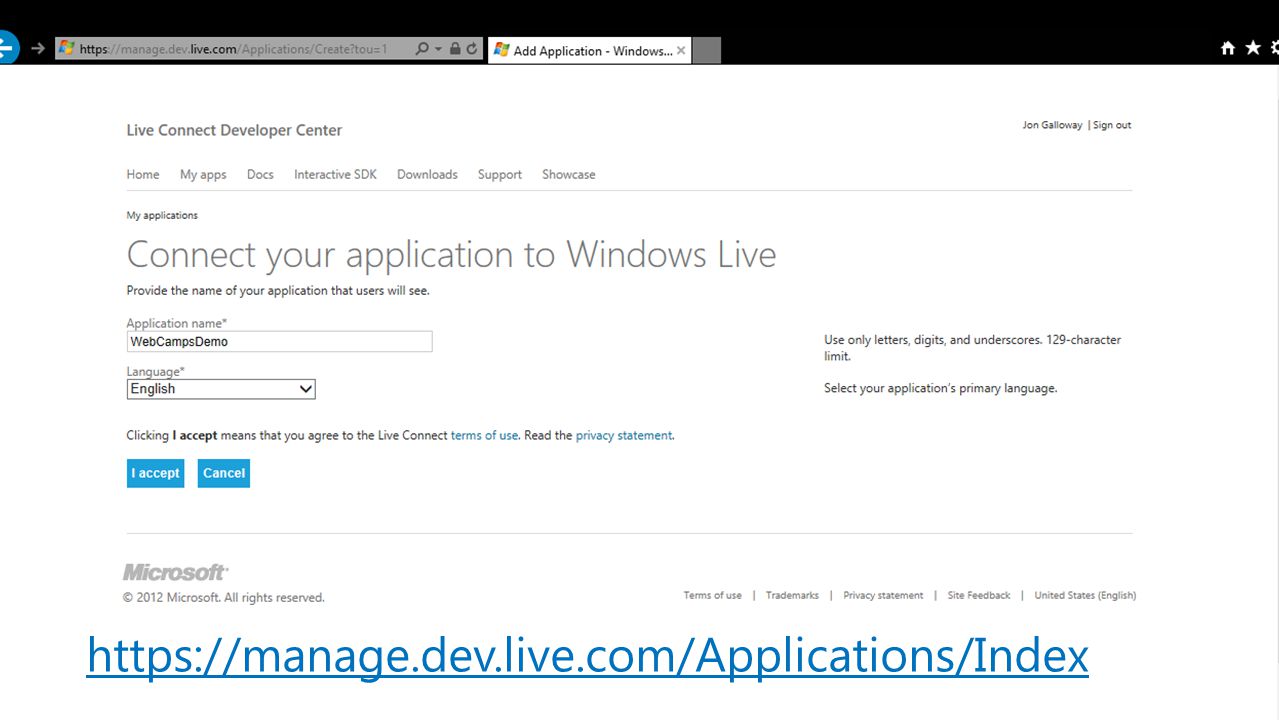Open Downloads navigation item
1279x720 pixels.
pos(427,174)
